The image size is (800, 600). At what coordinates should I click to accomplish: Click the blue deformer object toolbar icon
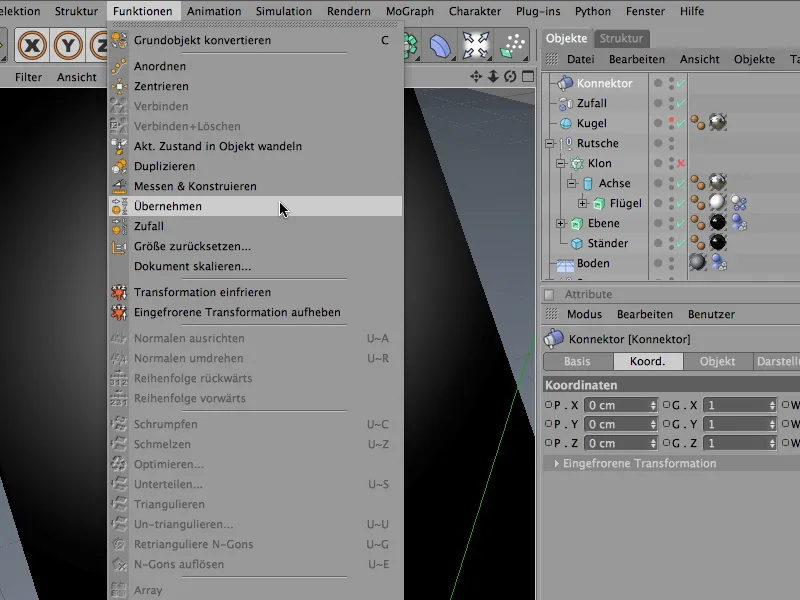440,45
